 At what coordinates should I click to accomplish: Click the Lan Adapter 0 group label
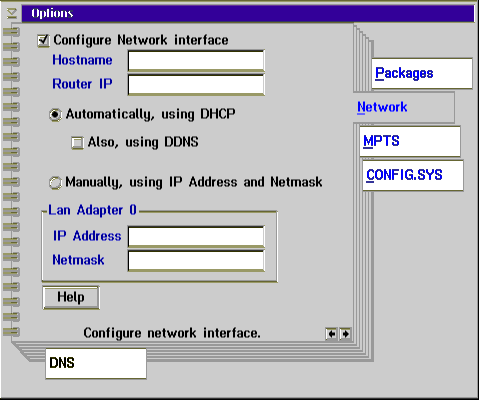92,210
